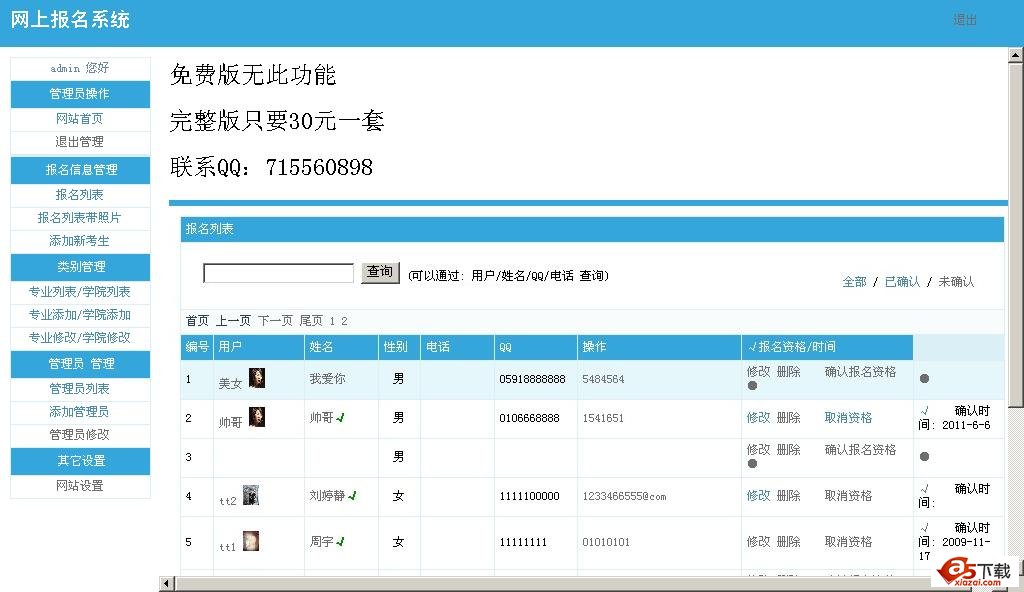Viewport: 1024px width, 592px height.
Task: Click 修改 for row 1 我爱你
Action: [758, 372]
